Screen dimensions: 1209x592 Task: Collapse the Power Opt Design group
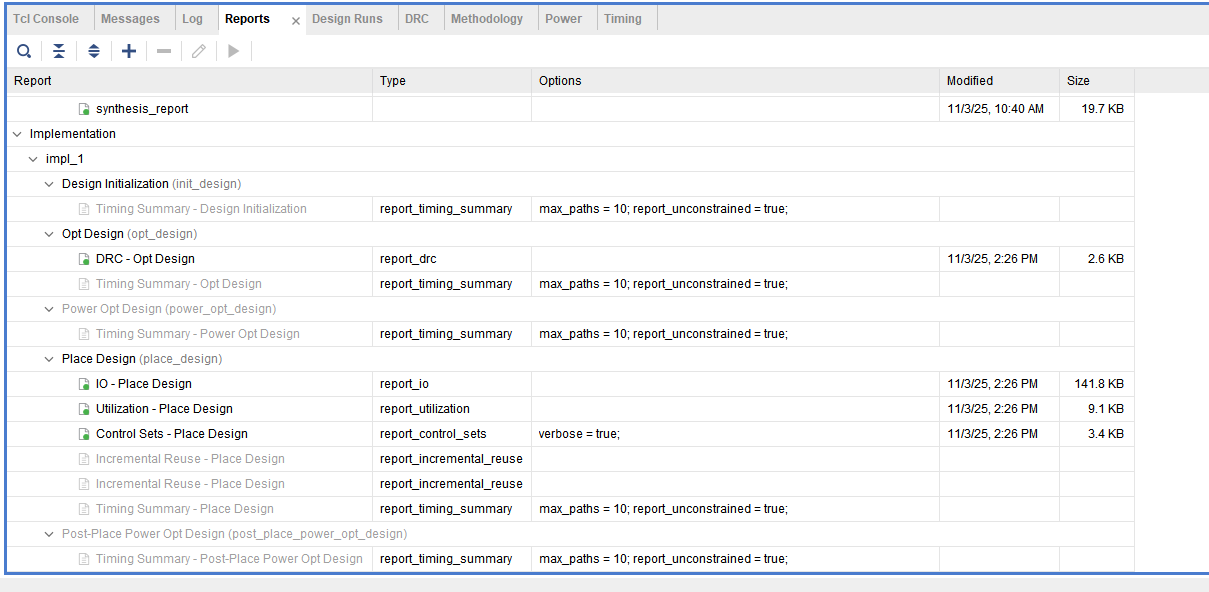click(x=50, y=309)
